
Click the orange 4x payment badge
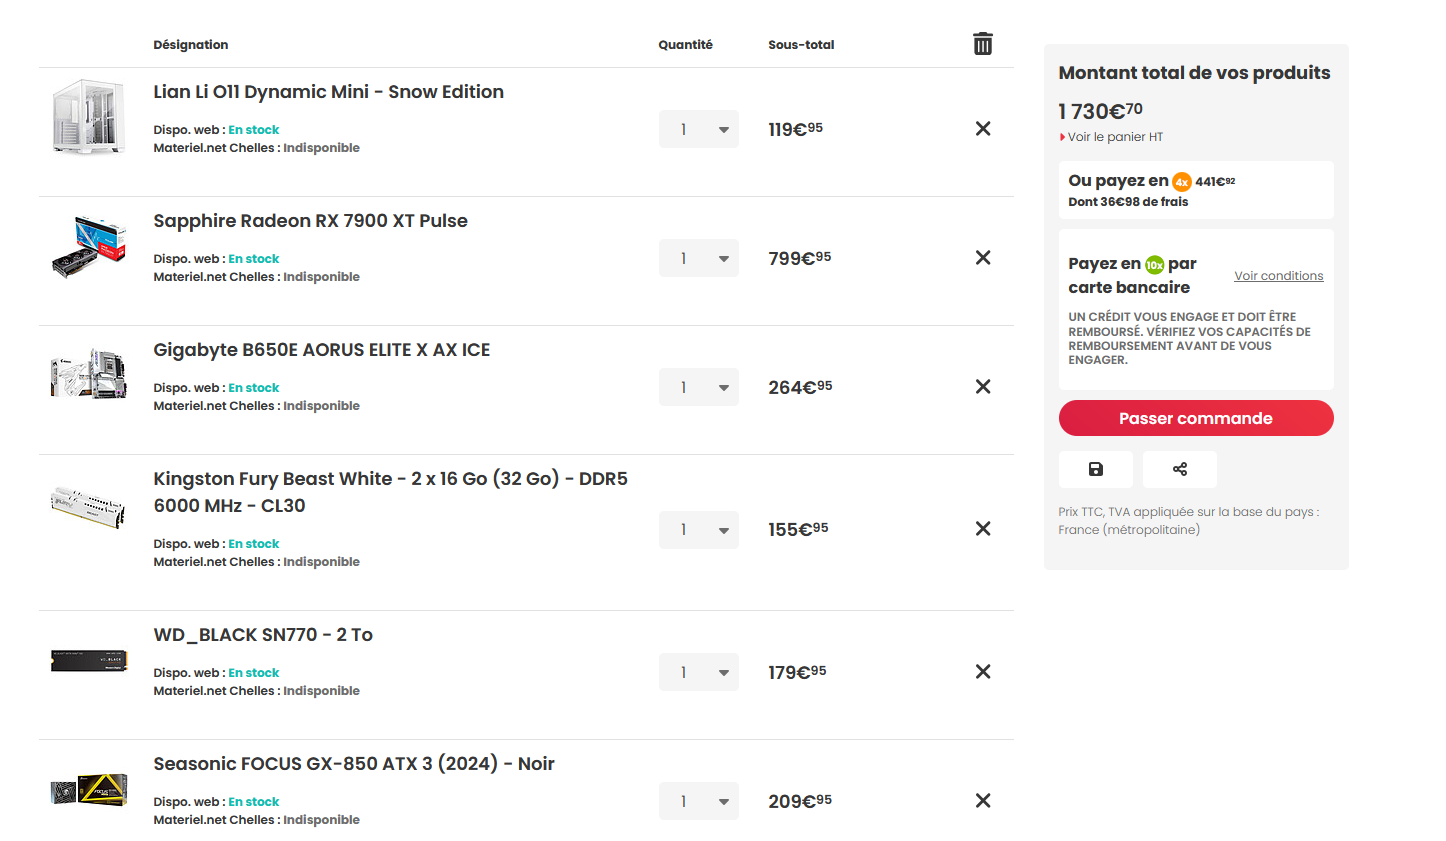(x=1182, y=182)
